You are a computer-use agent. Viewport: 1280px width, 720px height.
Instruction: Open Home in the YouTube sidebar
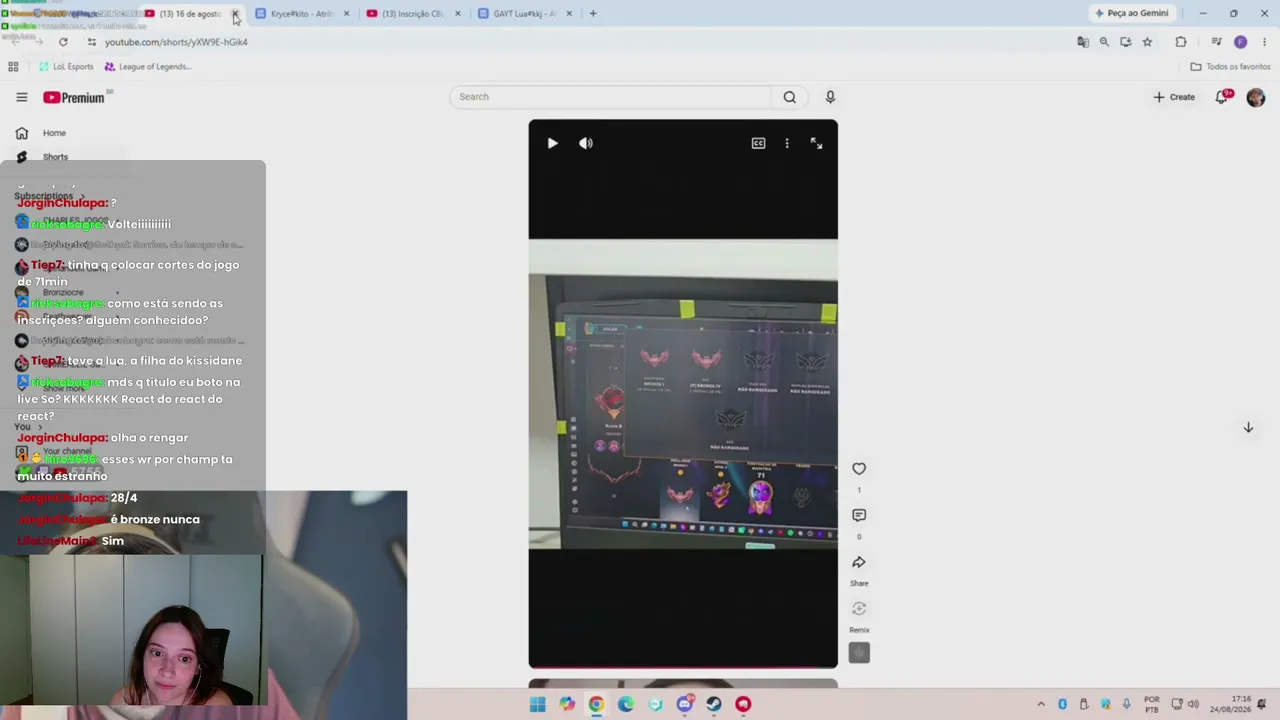(x=54, y=133)
